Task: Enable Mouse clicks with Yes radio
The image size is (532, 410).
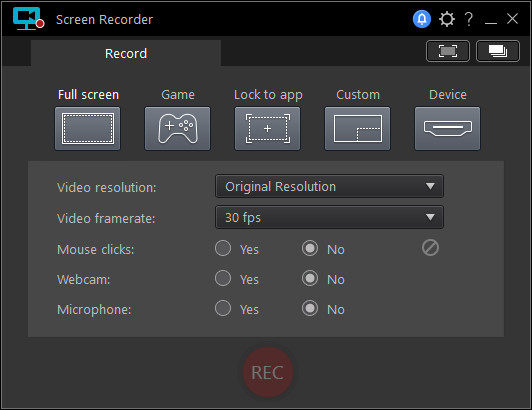Action: click(223, 248)
